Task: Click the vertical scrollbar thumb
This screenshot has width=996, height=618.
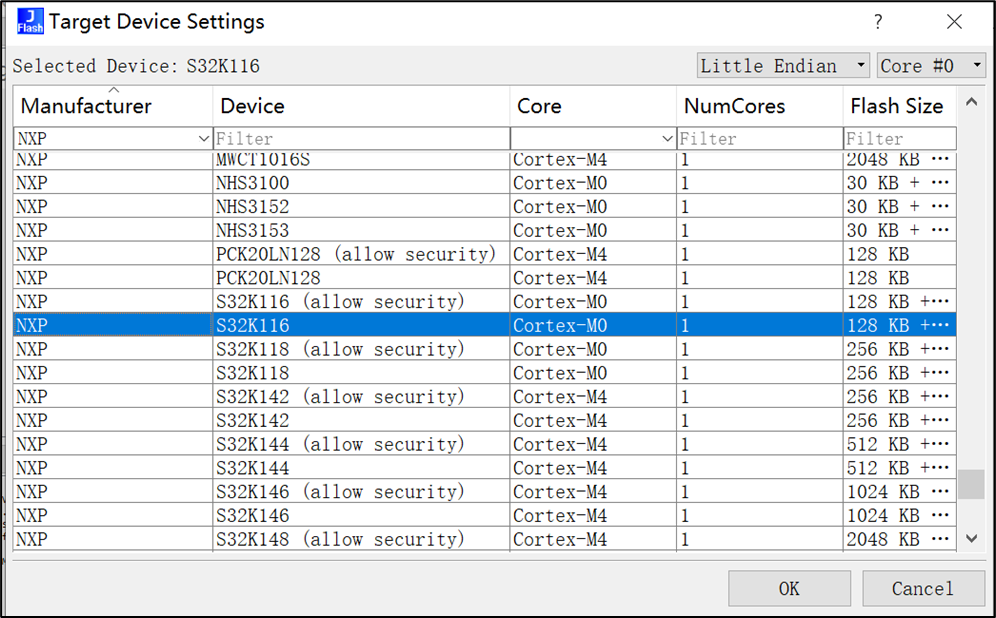Action: pyautogui.click(x=971, y=484)
